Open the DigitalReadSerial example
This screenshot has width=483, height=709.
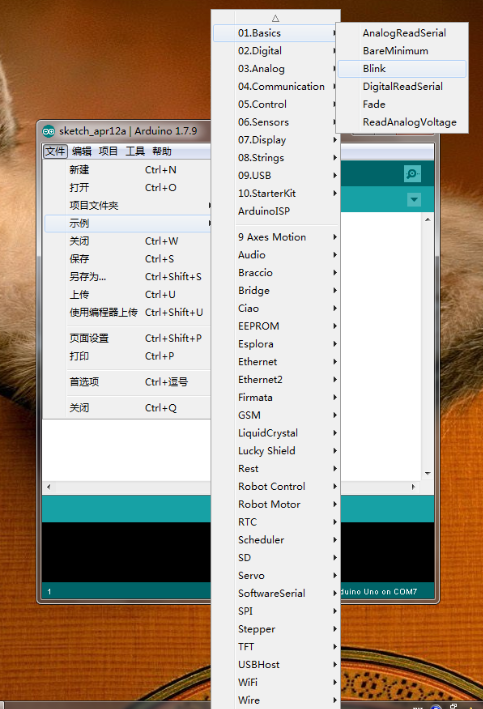coord(402,86)
